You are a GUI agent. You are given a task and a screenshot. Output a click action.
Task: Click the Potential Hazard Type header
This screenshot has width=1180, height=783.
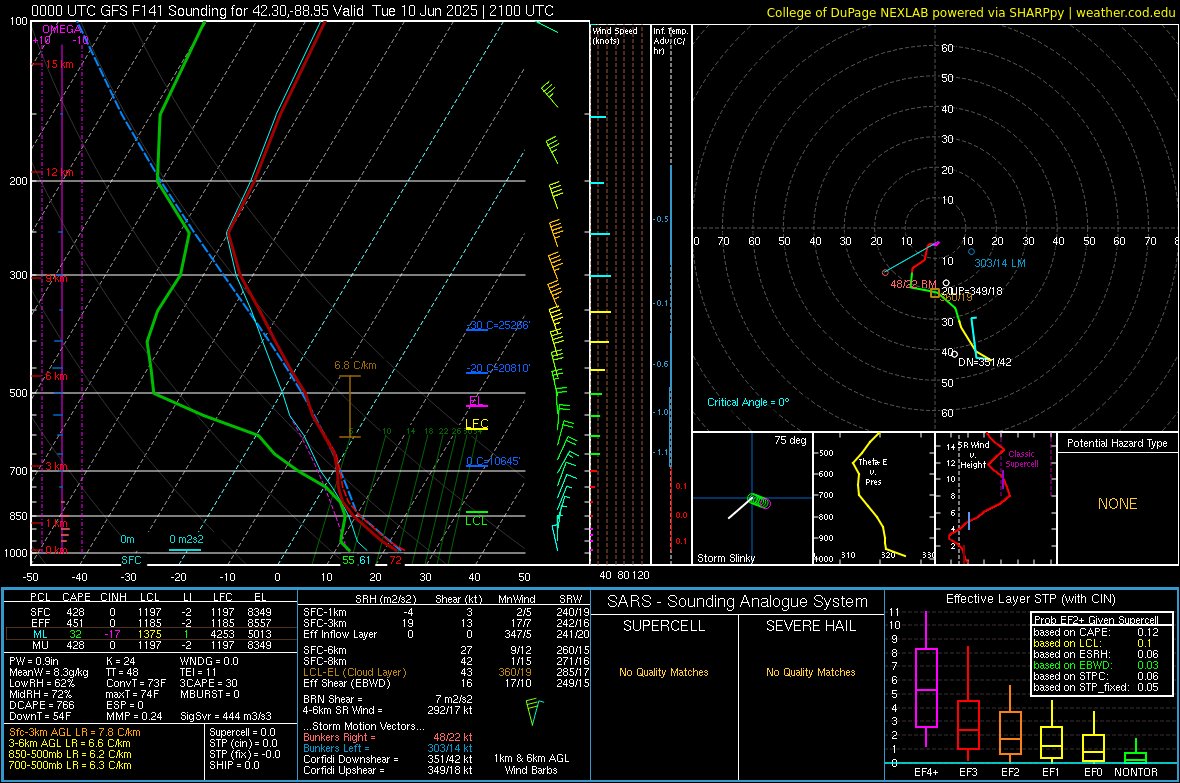click(x=1117, y=443)
